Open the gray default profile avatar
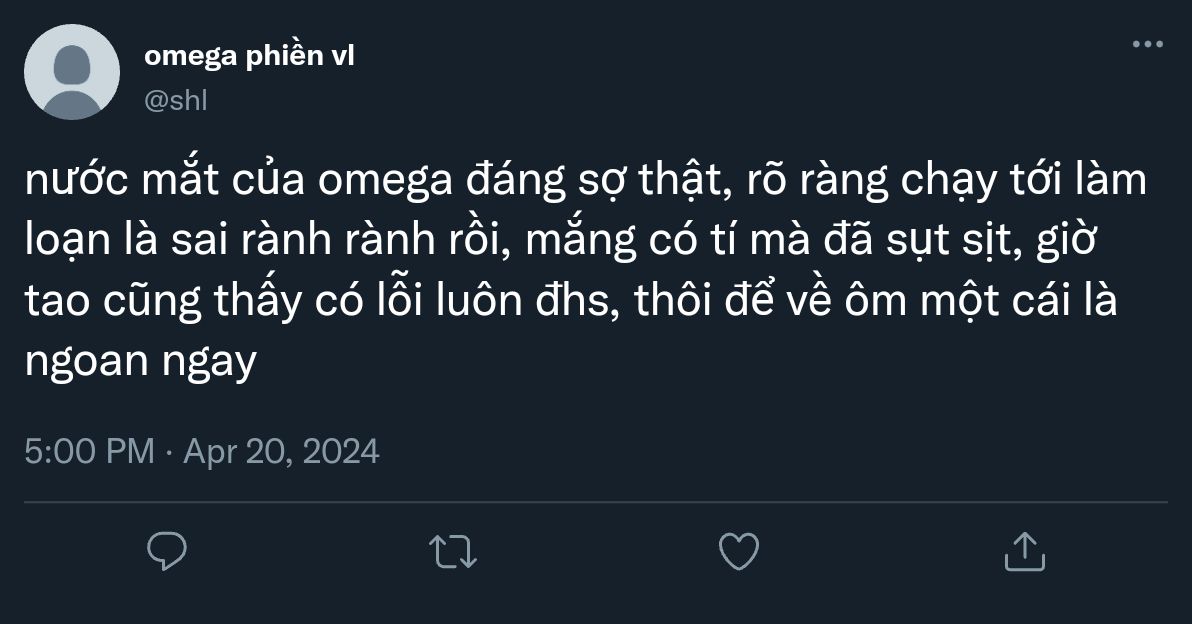This screenshot has width=1192, height=624. pyautogui.click(x=71, y=72)
